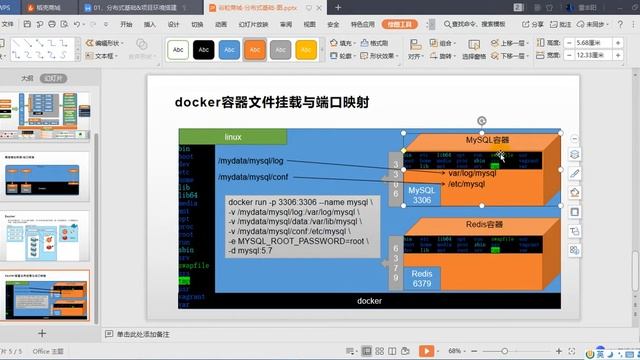Select the third slide thumbnail
The width and height of the screenshot is (640, 360).
pos(44,236)
